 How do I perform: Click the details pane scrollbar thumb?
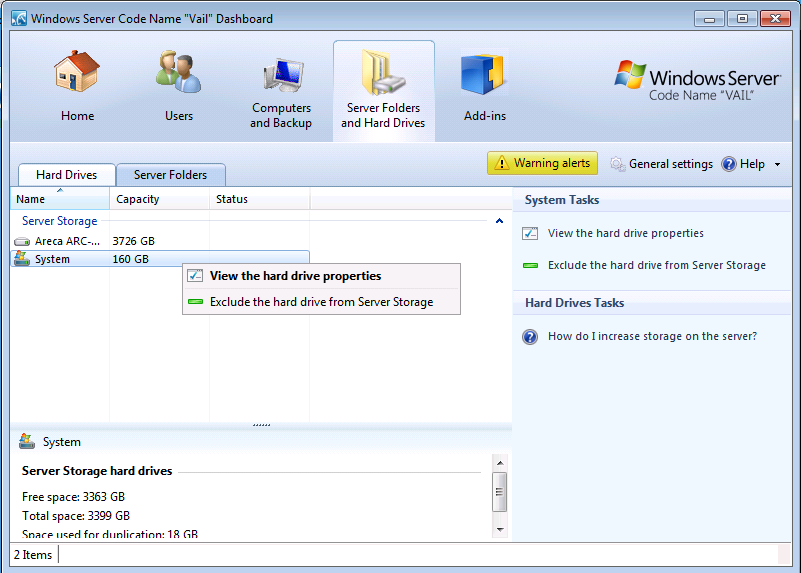point(500,492)
